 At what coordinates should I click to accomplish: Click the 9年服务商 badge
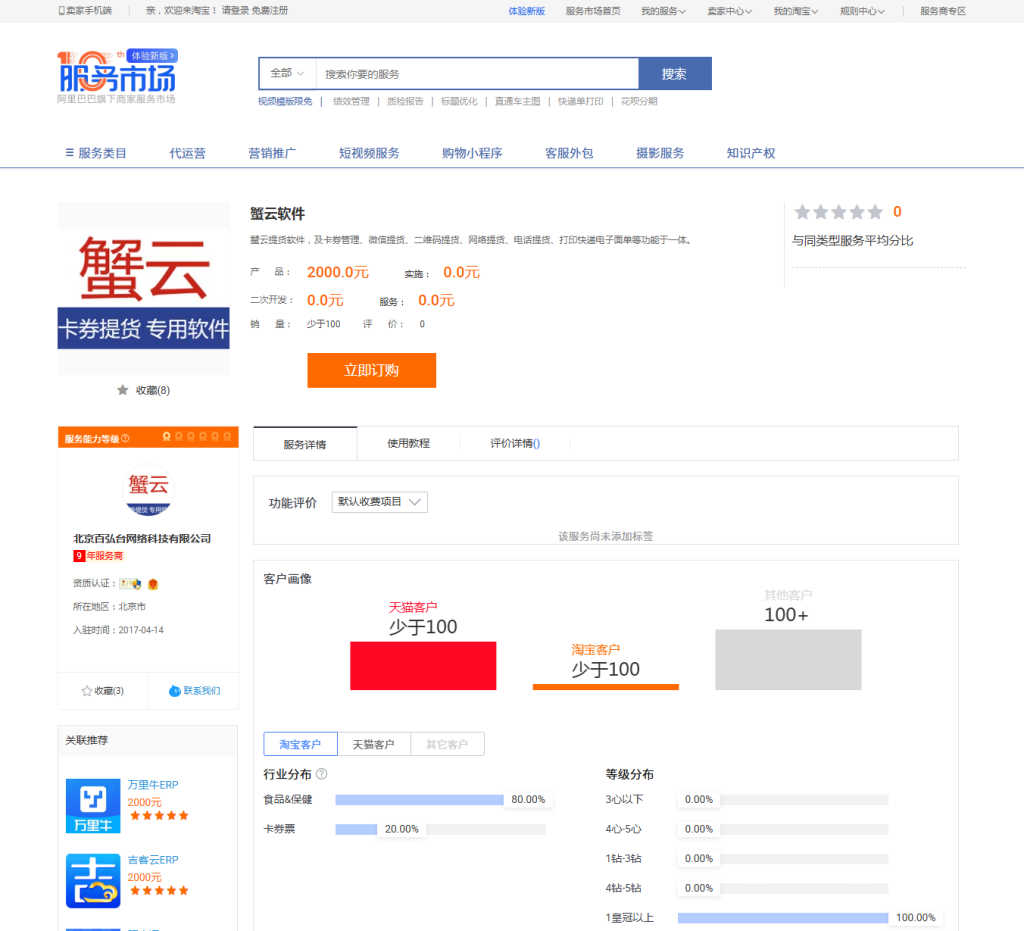pos(98,556)
